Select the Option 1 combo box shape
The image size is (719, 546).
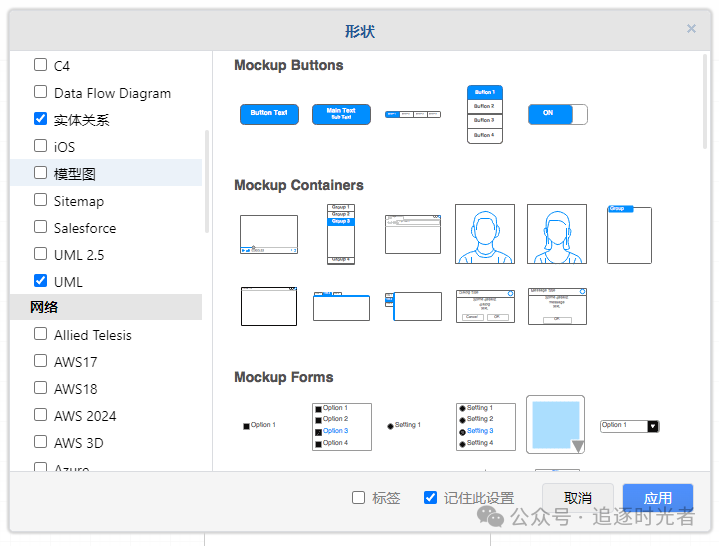(x=629, y=426)
